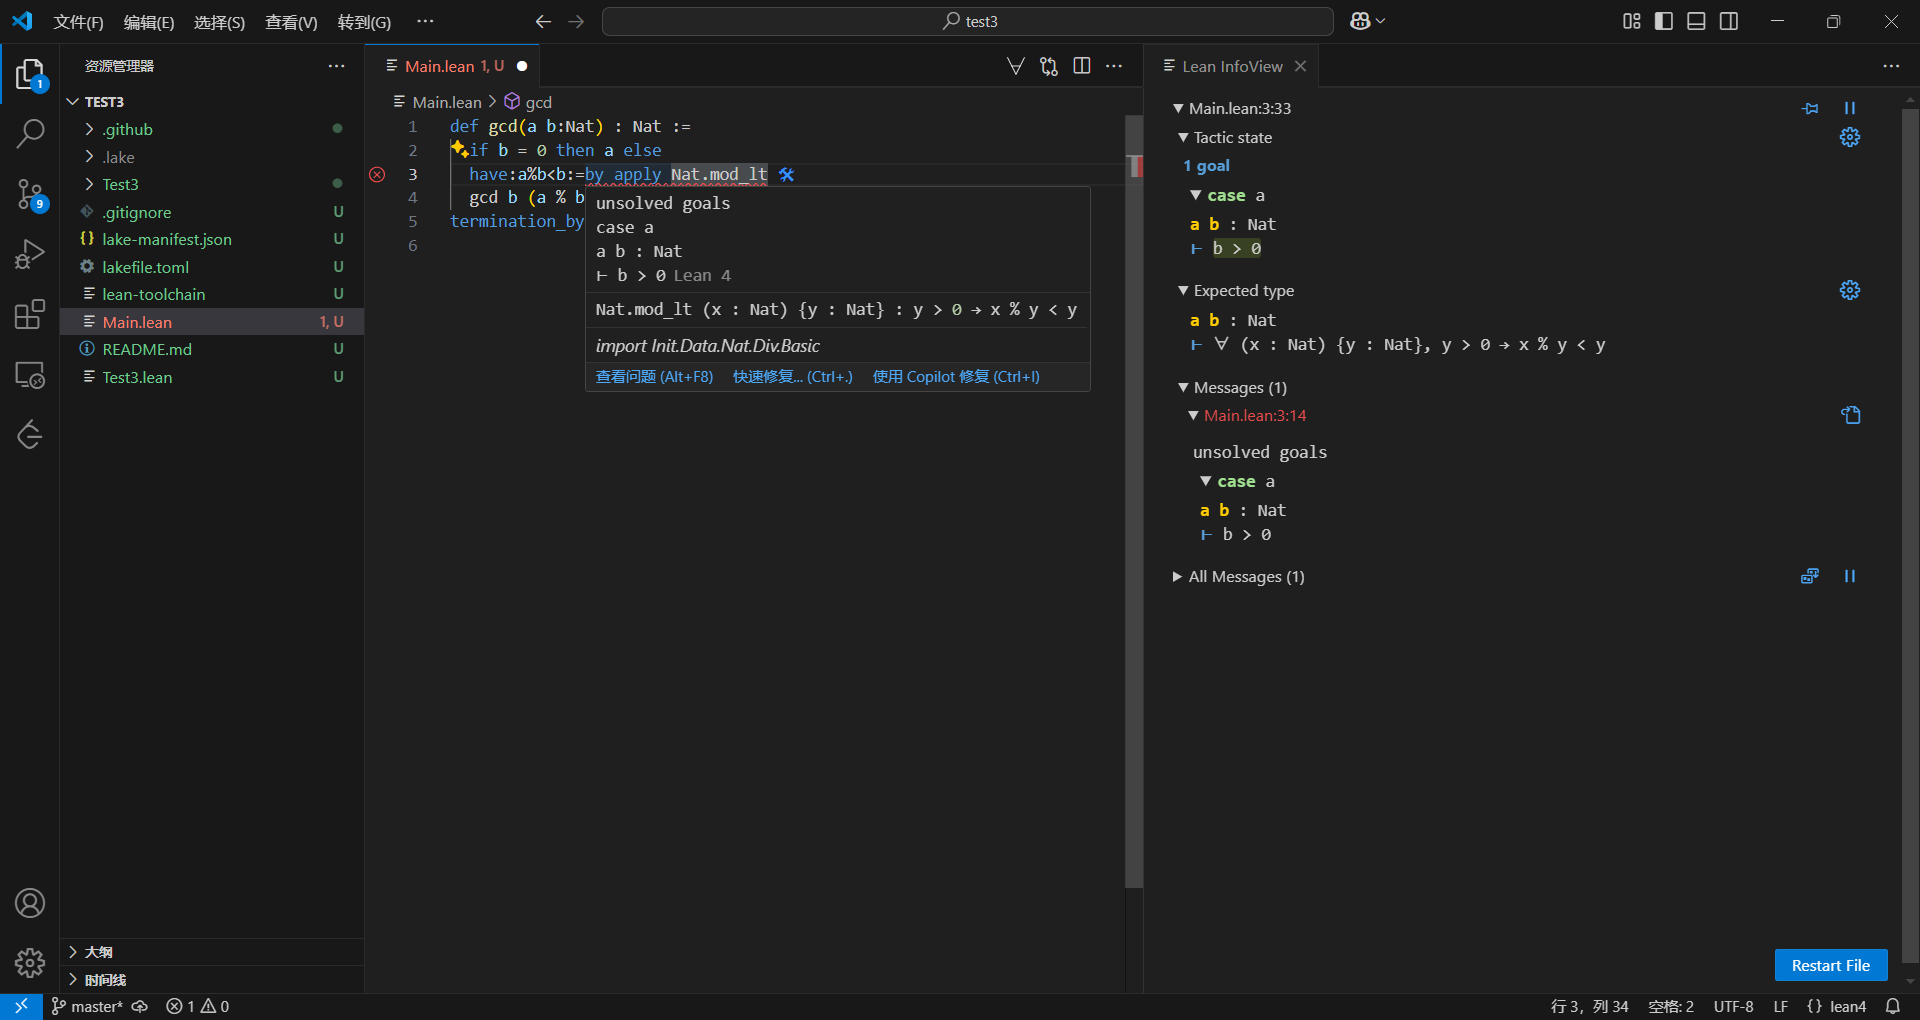Open the Manage gear in activity bar

(30, 962)
